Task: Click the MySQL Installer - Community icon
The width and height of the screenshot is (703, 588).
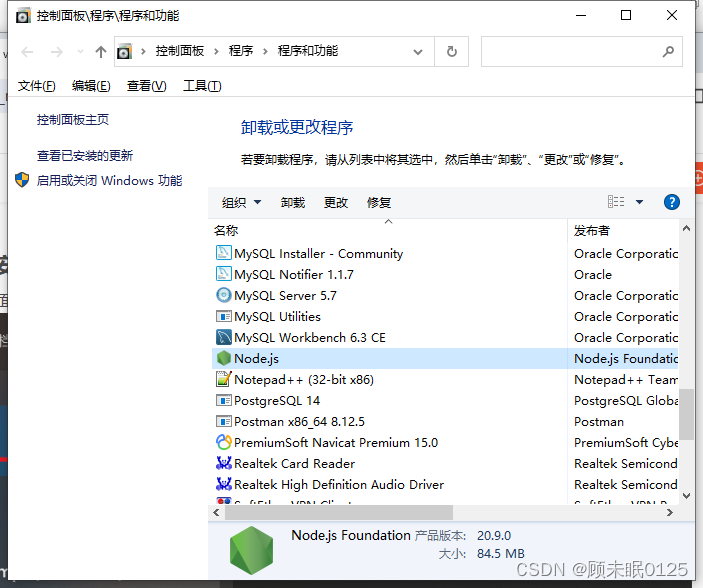Action: click(223, 253)
